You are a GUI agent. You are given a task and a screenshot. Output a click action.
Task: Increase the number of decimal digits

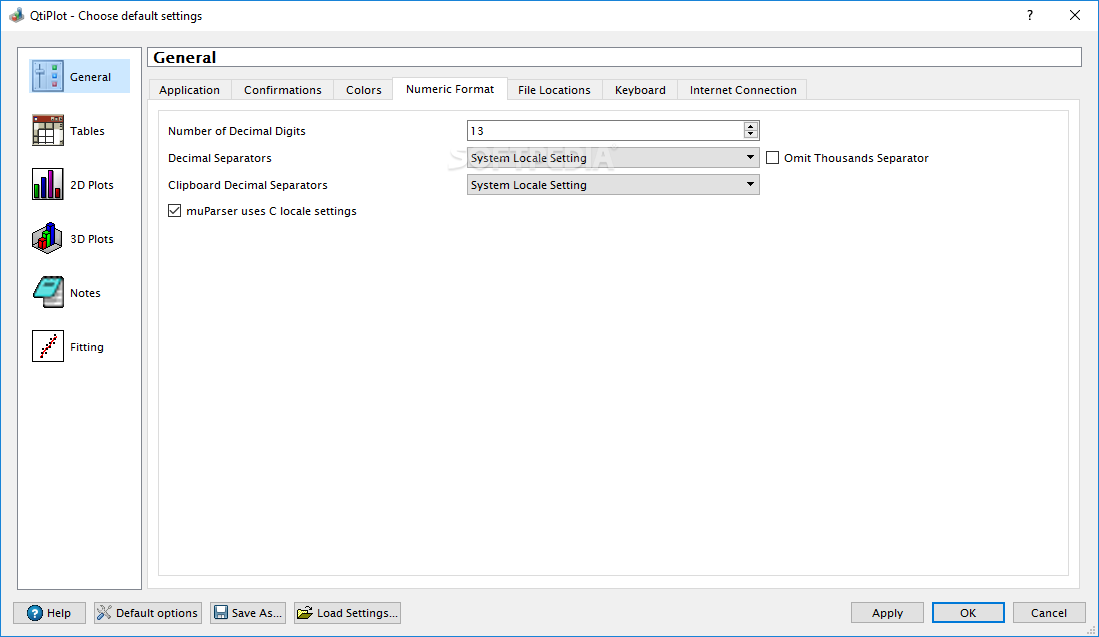751,126
